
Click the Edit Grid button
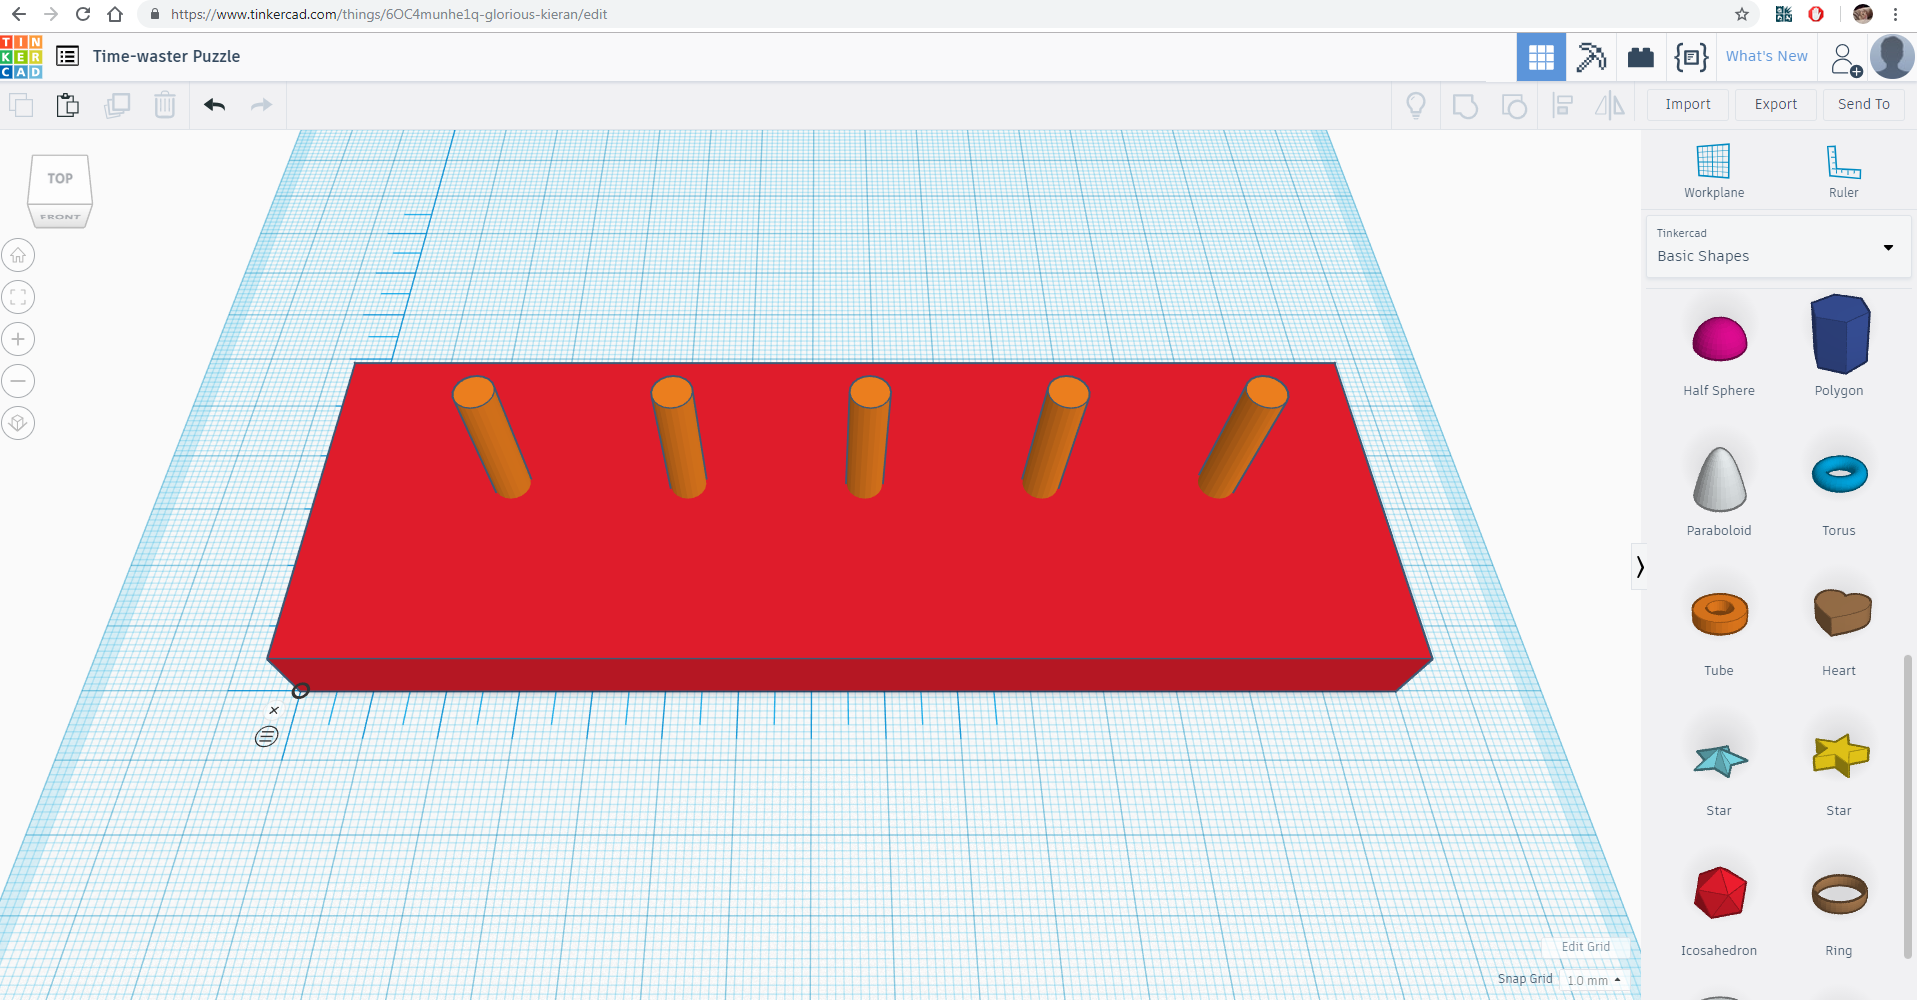point(1585,947)
